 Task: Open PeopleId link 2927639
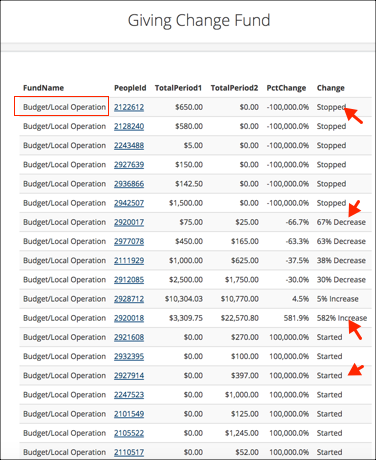pos(129,165)
